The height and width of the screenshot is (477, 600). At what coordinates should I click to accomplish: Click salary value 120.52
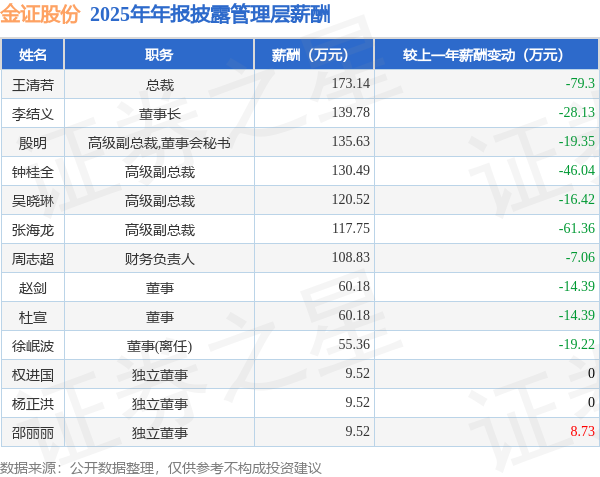click(x=351, y=199)
